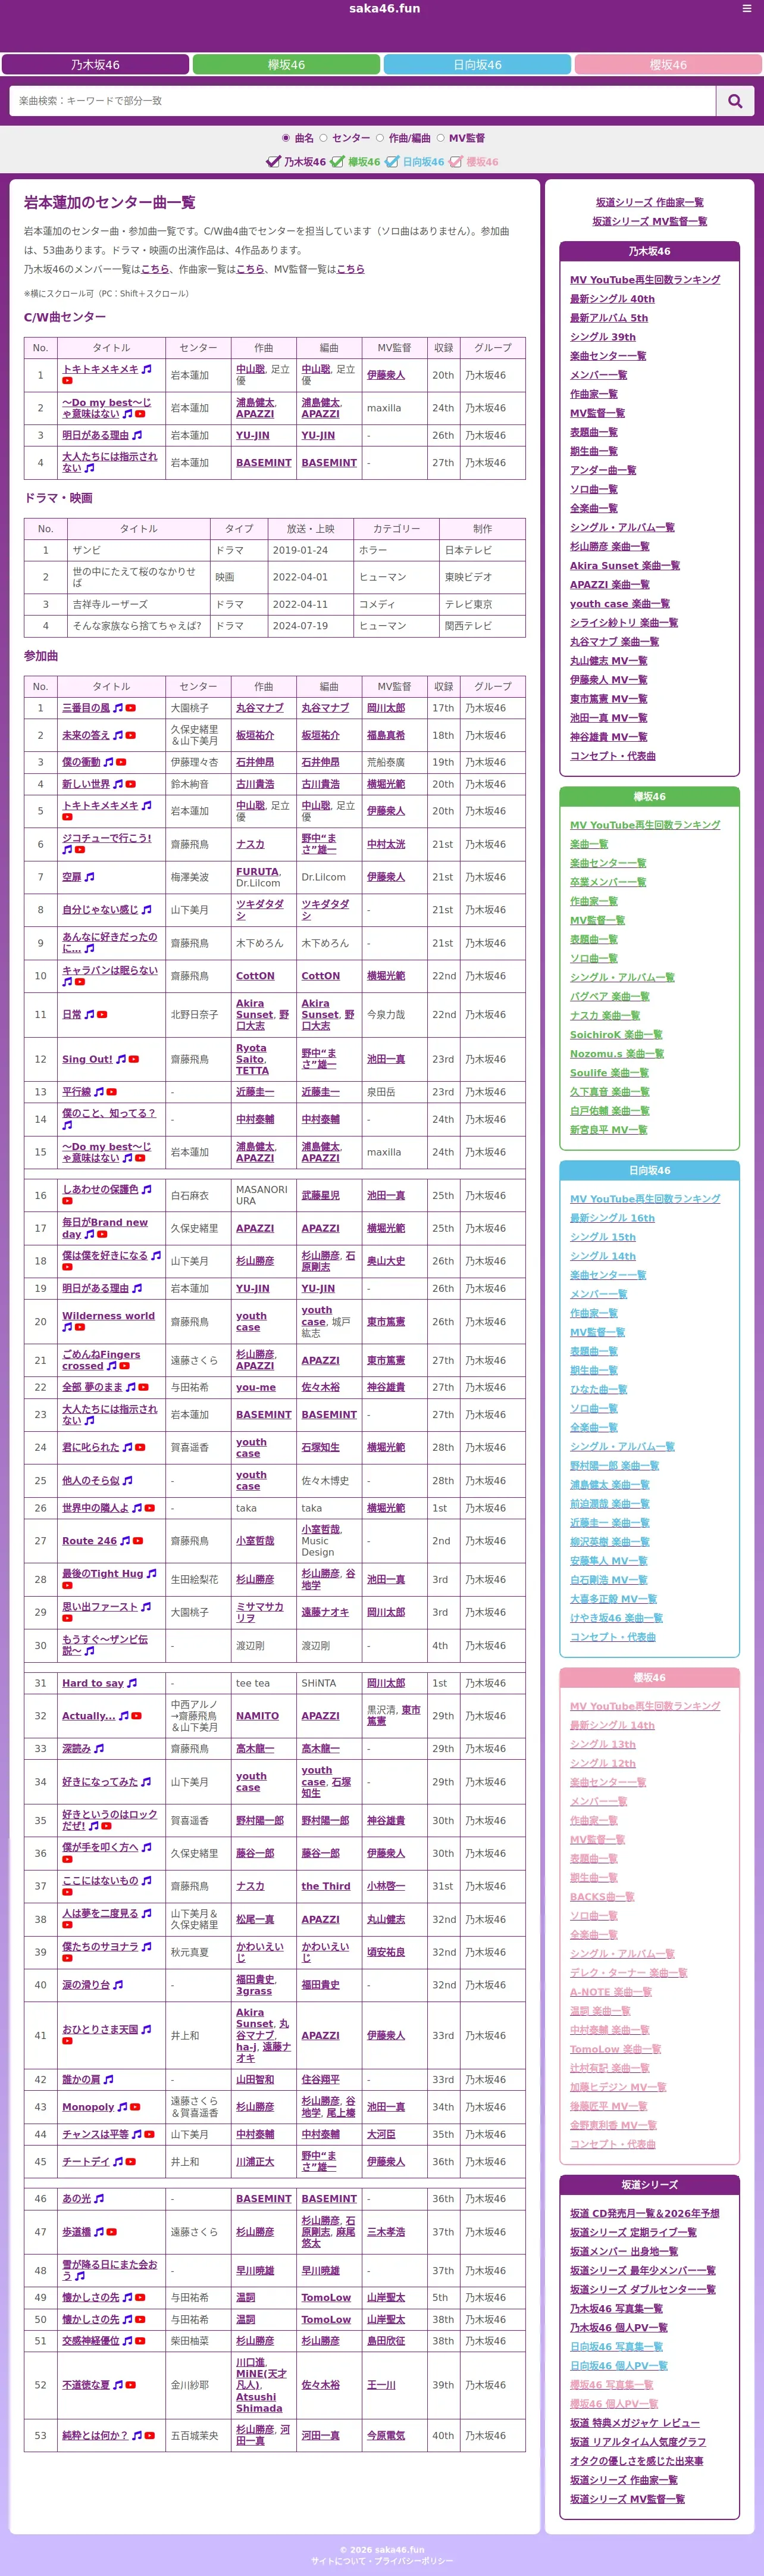
Task: Open director link 王一川
Action: (381, 2385)
